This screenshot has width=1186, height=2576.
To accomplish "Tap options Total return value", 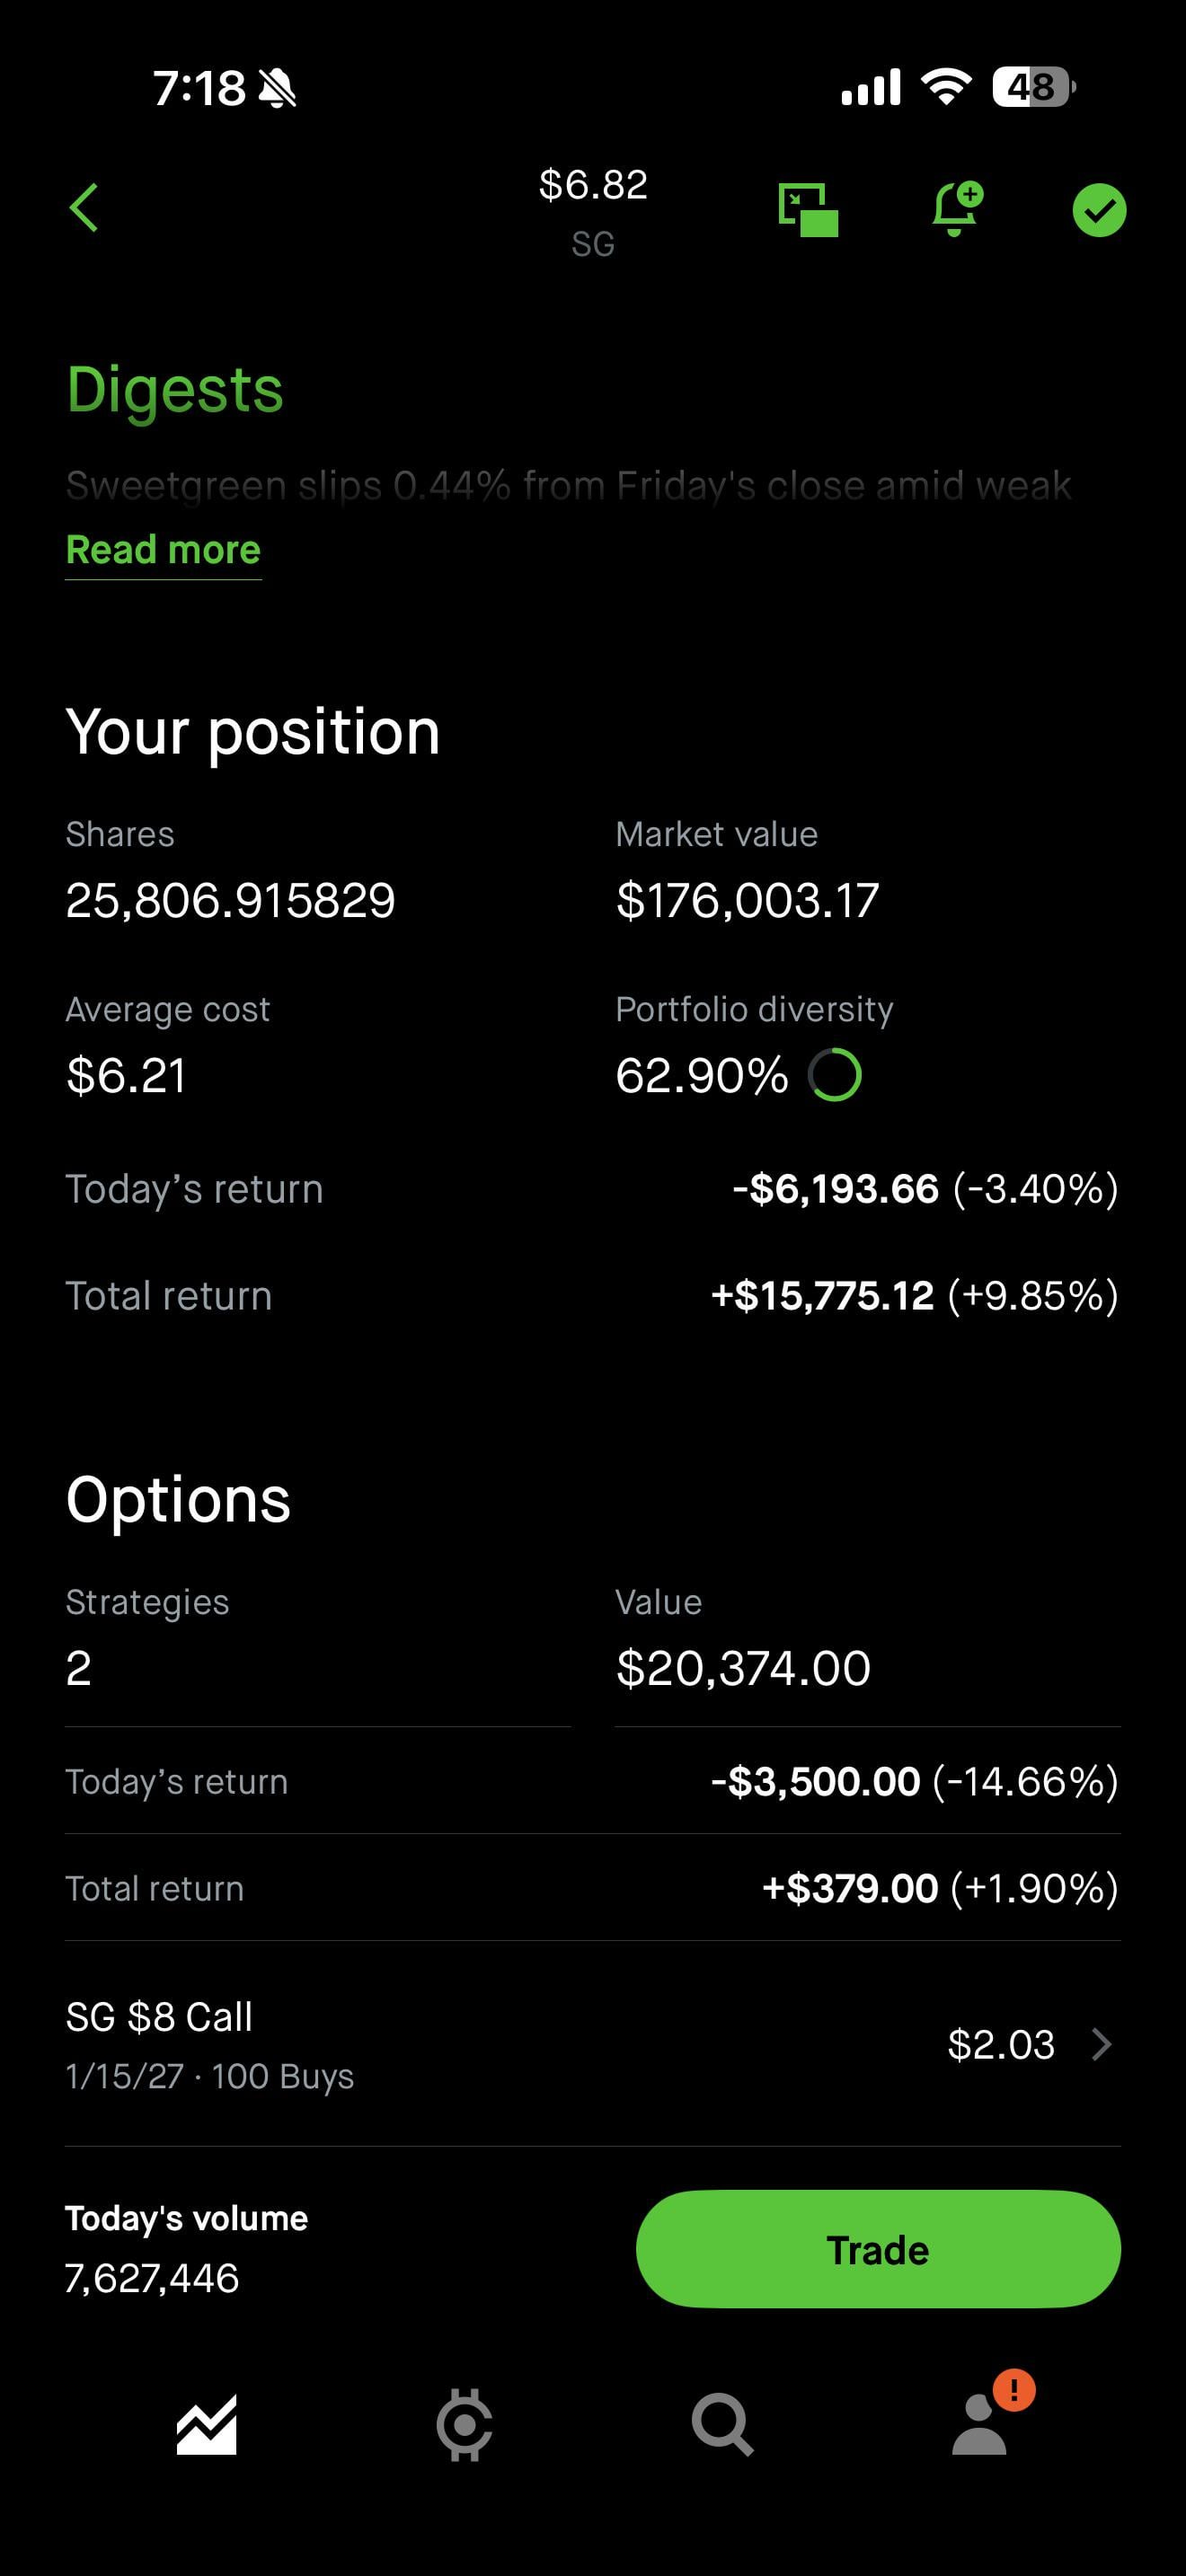I will (939, 1889).
